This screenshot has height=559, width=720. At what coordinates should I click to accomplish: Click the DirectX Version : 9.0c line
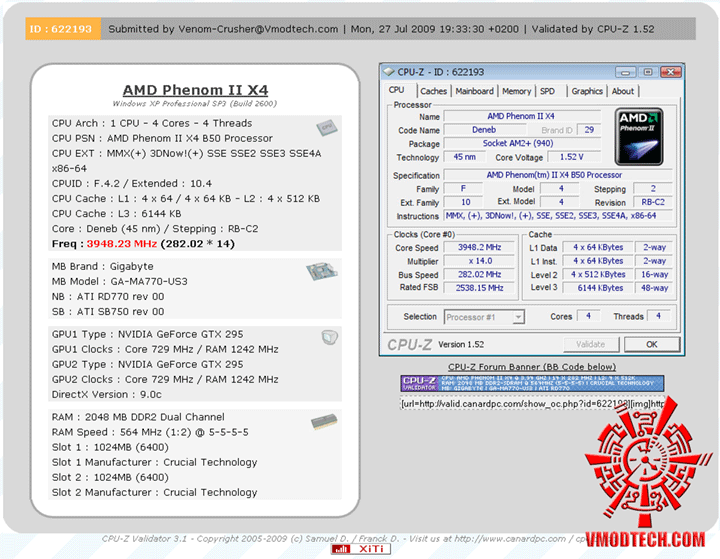tap(107, 394)
